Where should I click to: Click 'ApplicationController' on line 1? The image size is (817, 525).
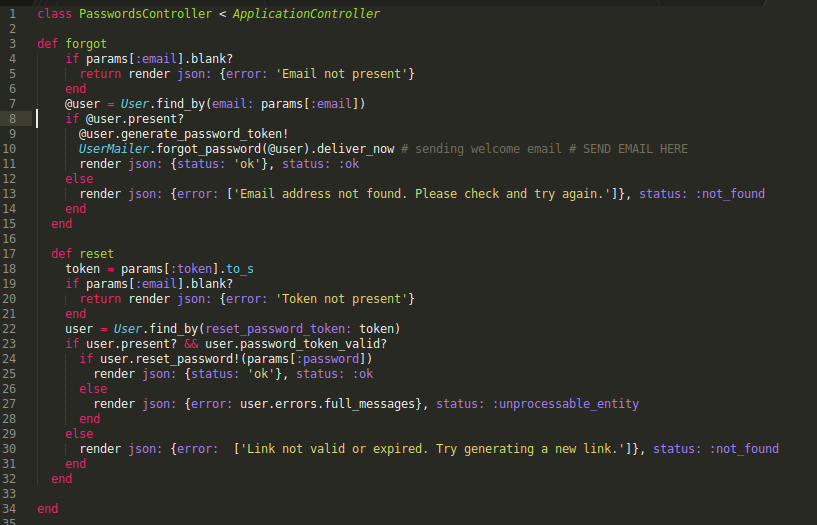click(306, 14)
